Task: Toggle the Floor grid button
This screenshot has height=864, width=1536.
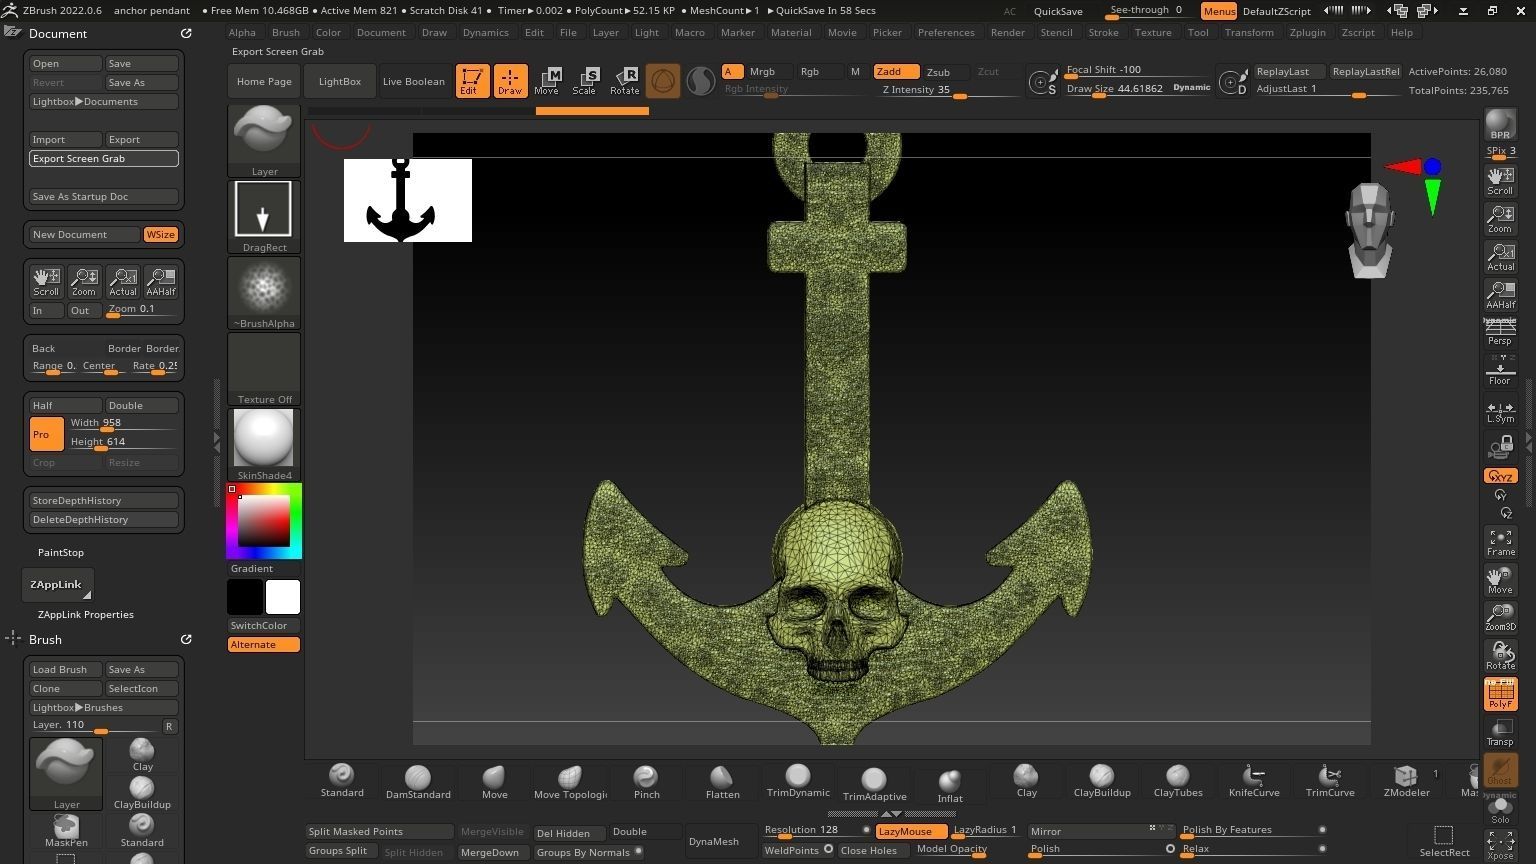Action: click(x=1500, y=371)
